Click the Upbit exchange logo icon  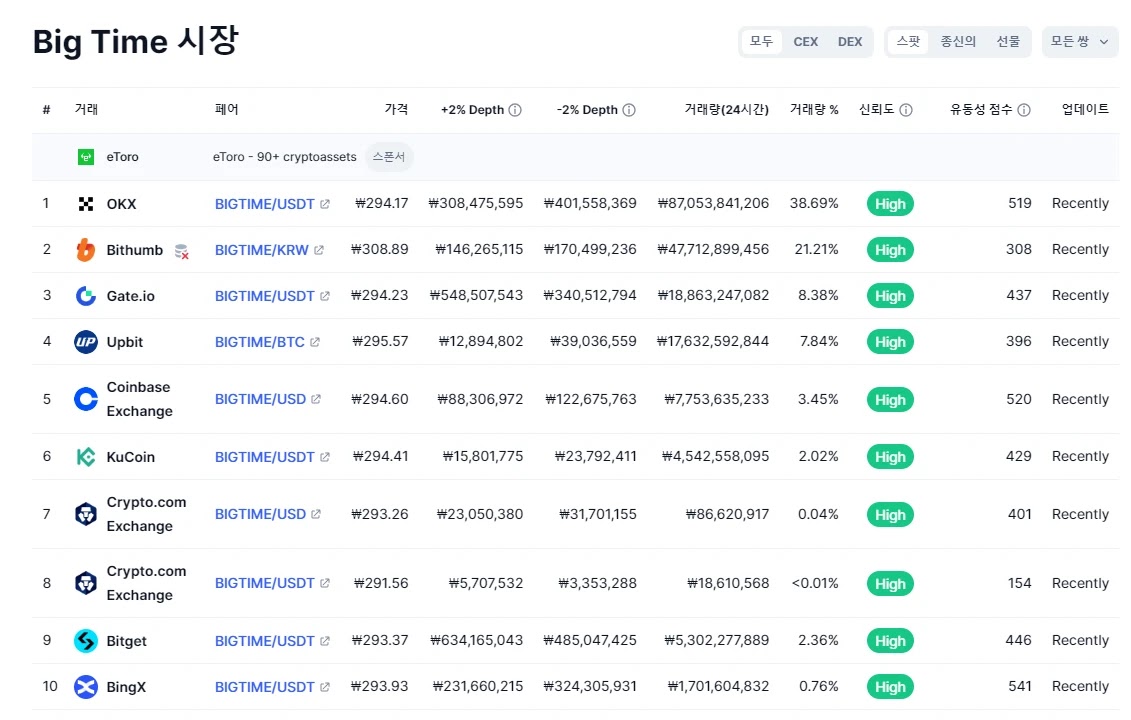[x=86, y=342]
